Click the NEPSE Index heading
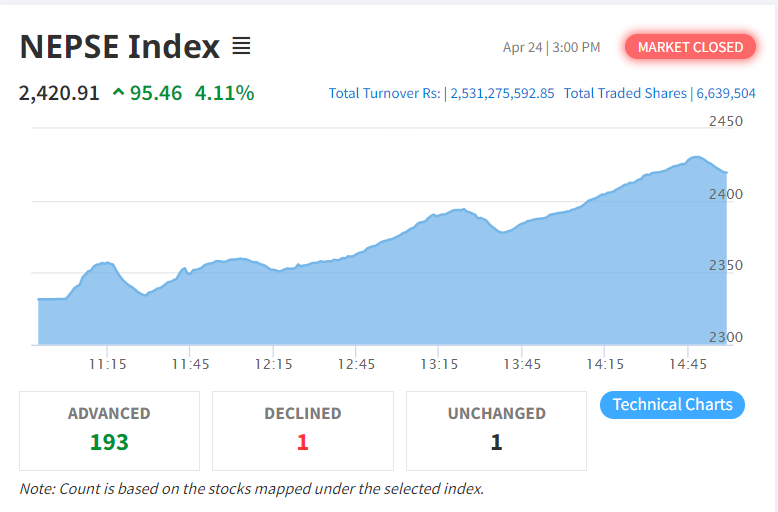778x512 pixels. click(119, 46)
